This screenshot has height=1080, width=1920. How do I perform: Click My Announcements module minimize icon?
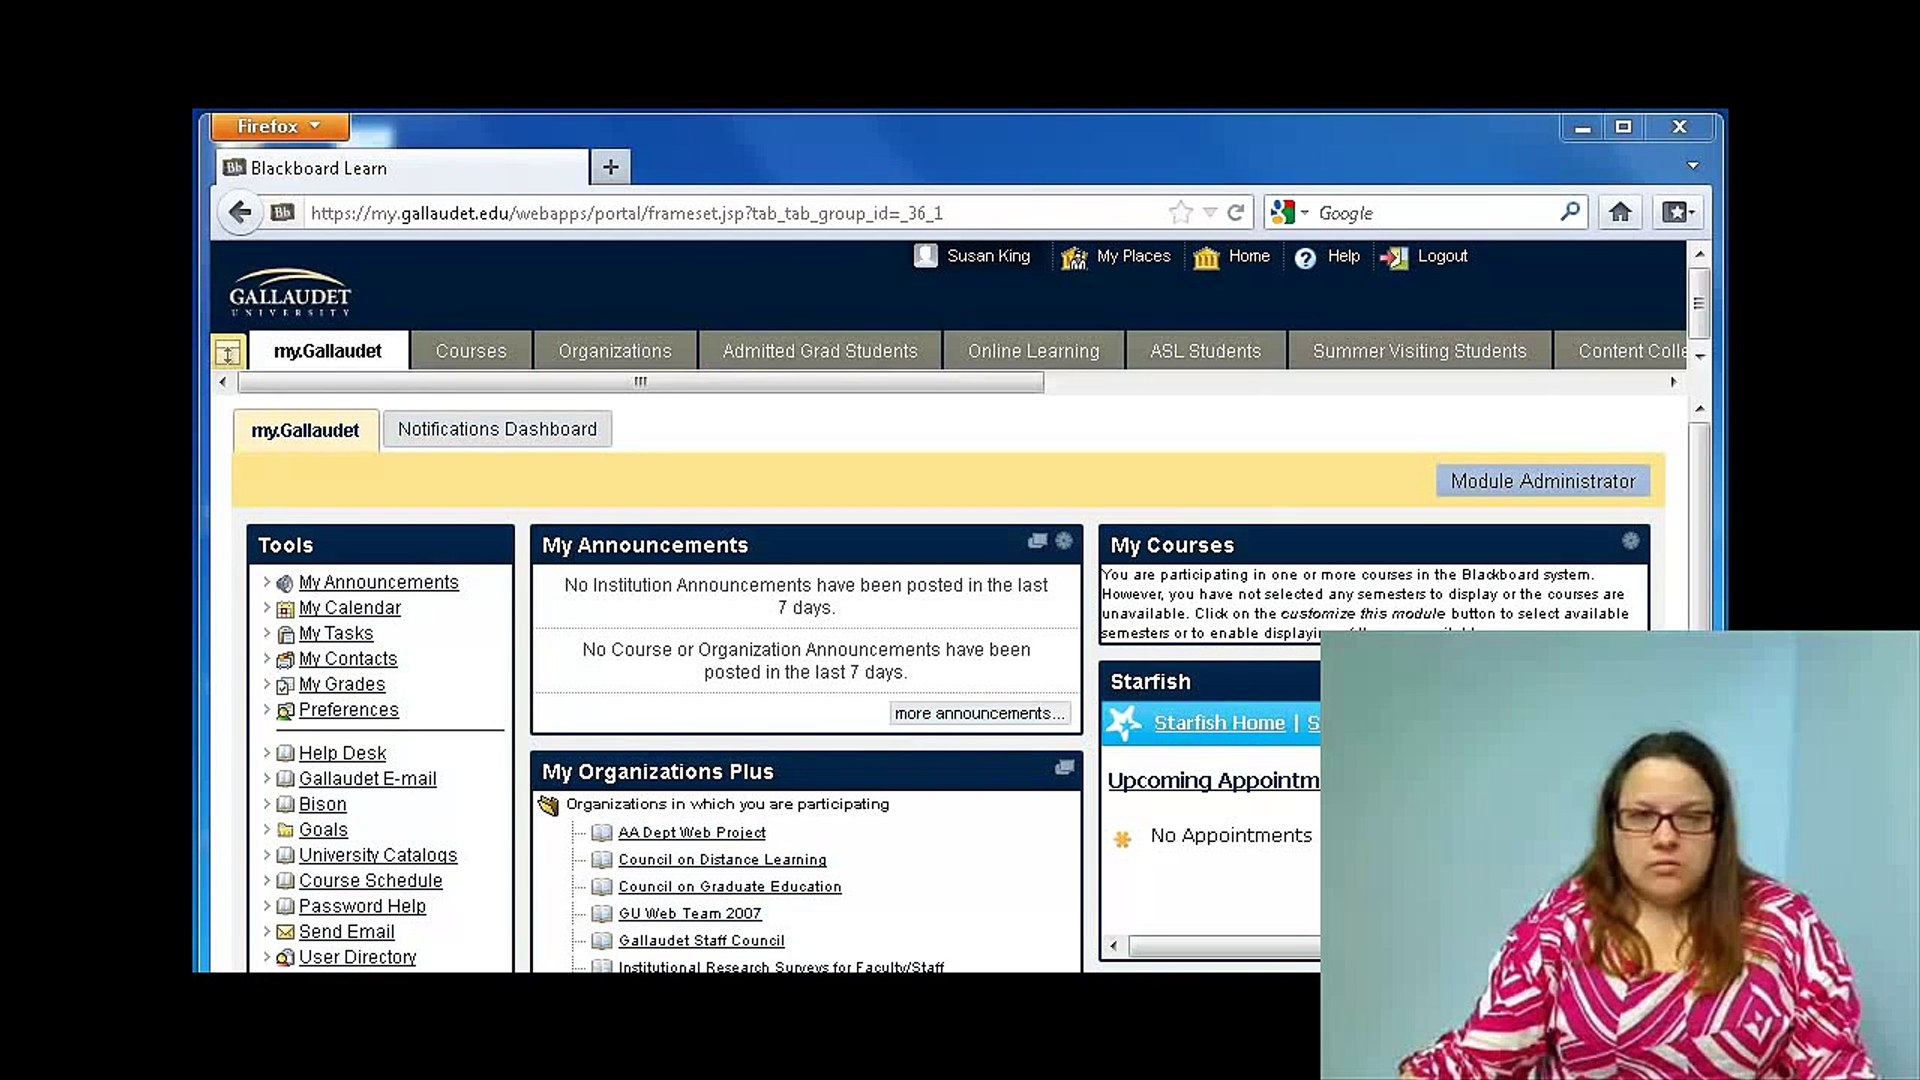(x=1037, y=541)
